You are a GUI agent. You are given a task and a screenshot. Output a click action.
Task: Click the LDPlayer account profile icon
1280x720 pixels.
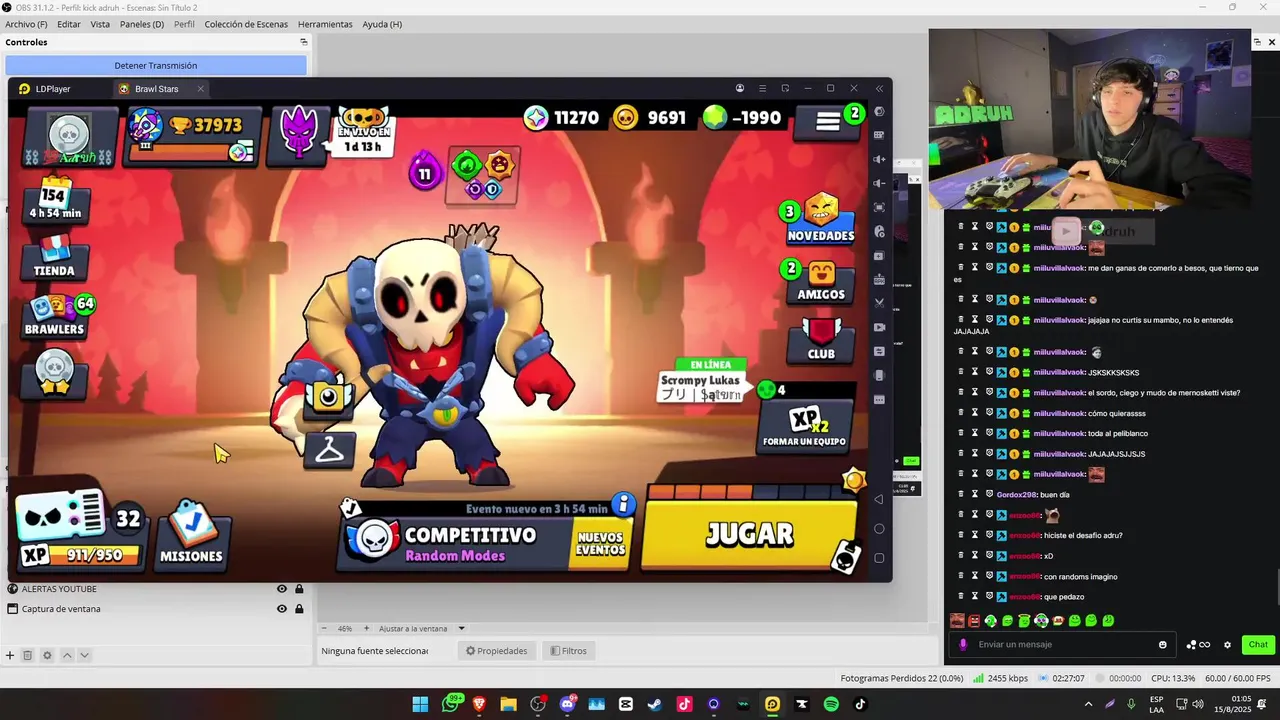coord(740,88)
